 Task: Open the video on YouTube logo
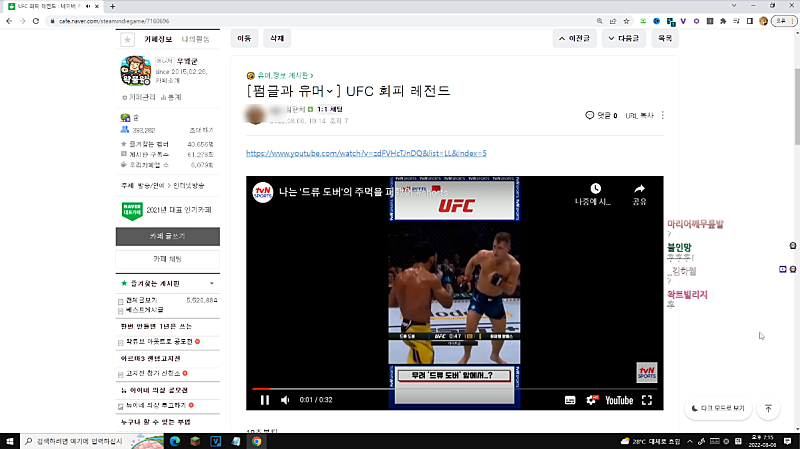click(x=619, y=400)
